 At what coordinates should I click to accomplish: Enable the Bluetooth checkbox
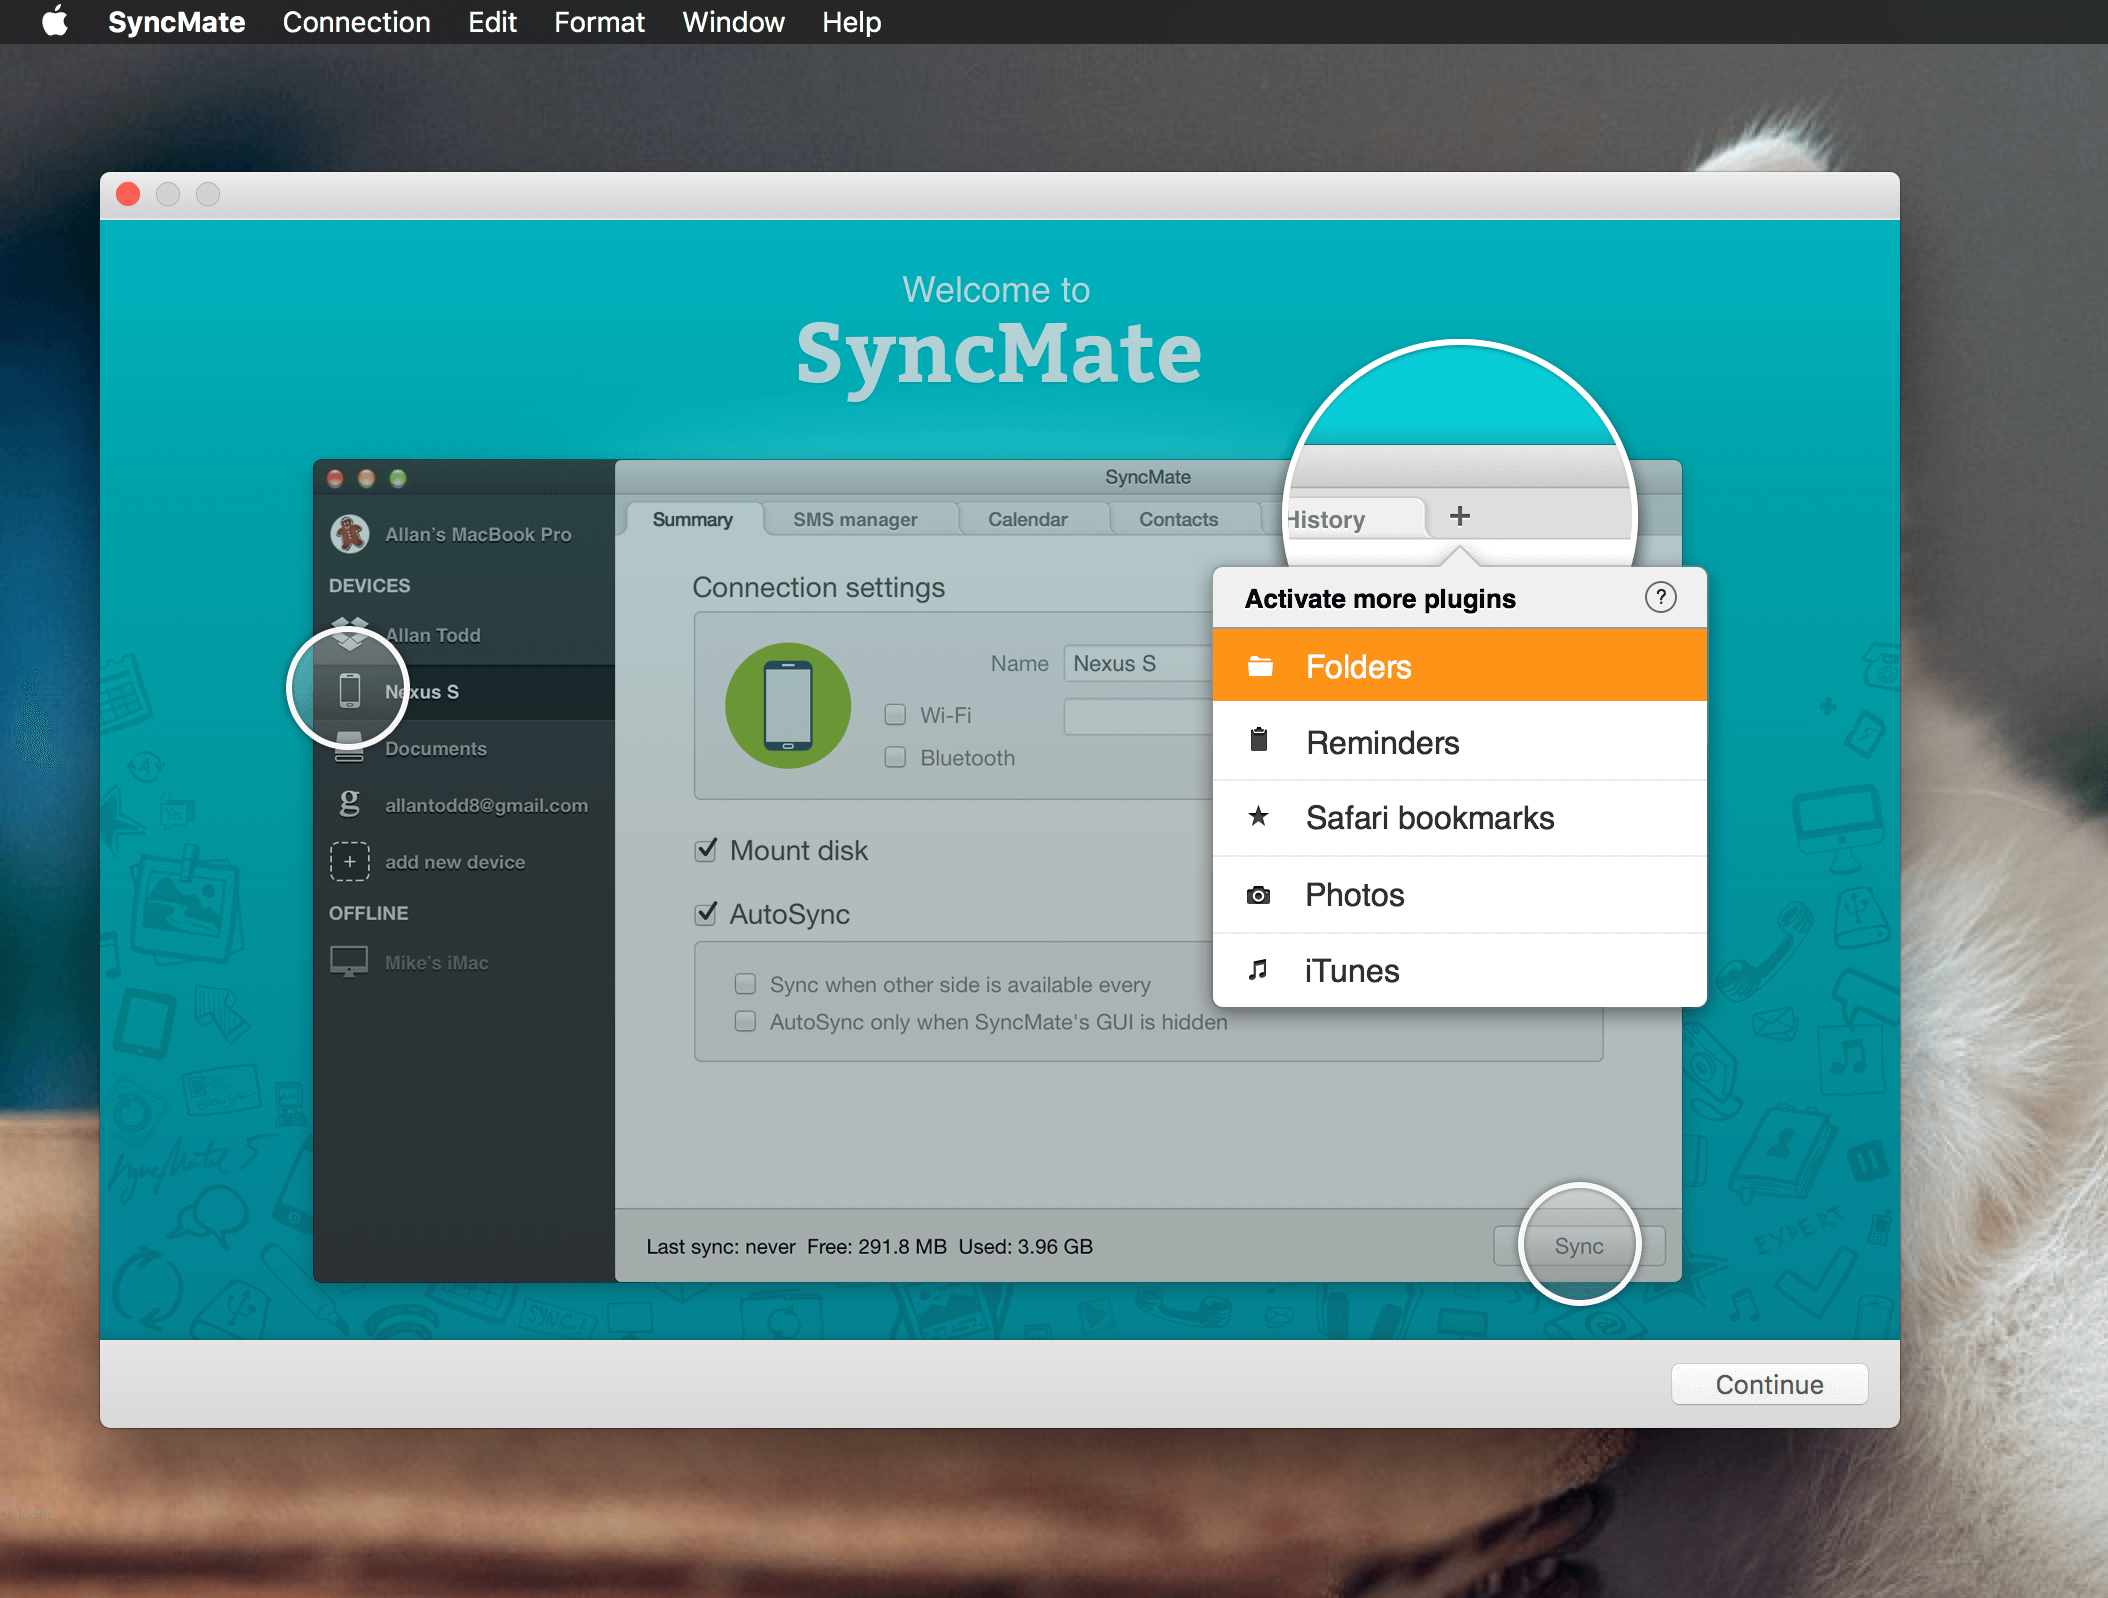click(895, 757)
